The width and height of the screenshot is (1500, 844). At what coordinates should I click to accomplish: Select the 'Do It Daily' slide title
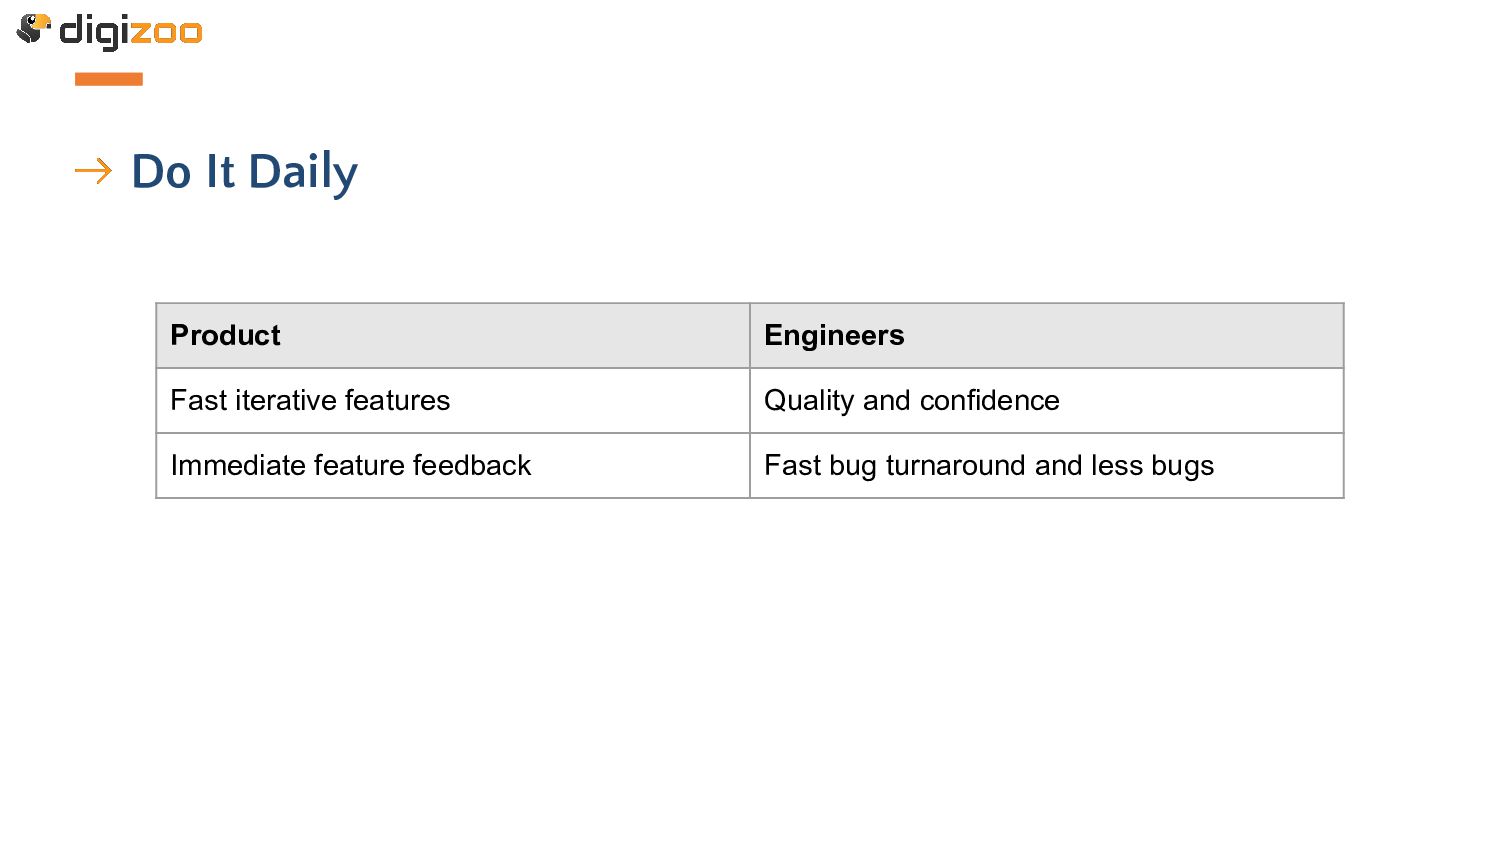click(244, 172)
